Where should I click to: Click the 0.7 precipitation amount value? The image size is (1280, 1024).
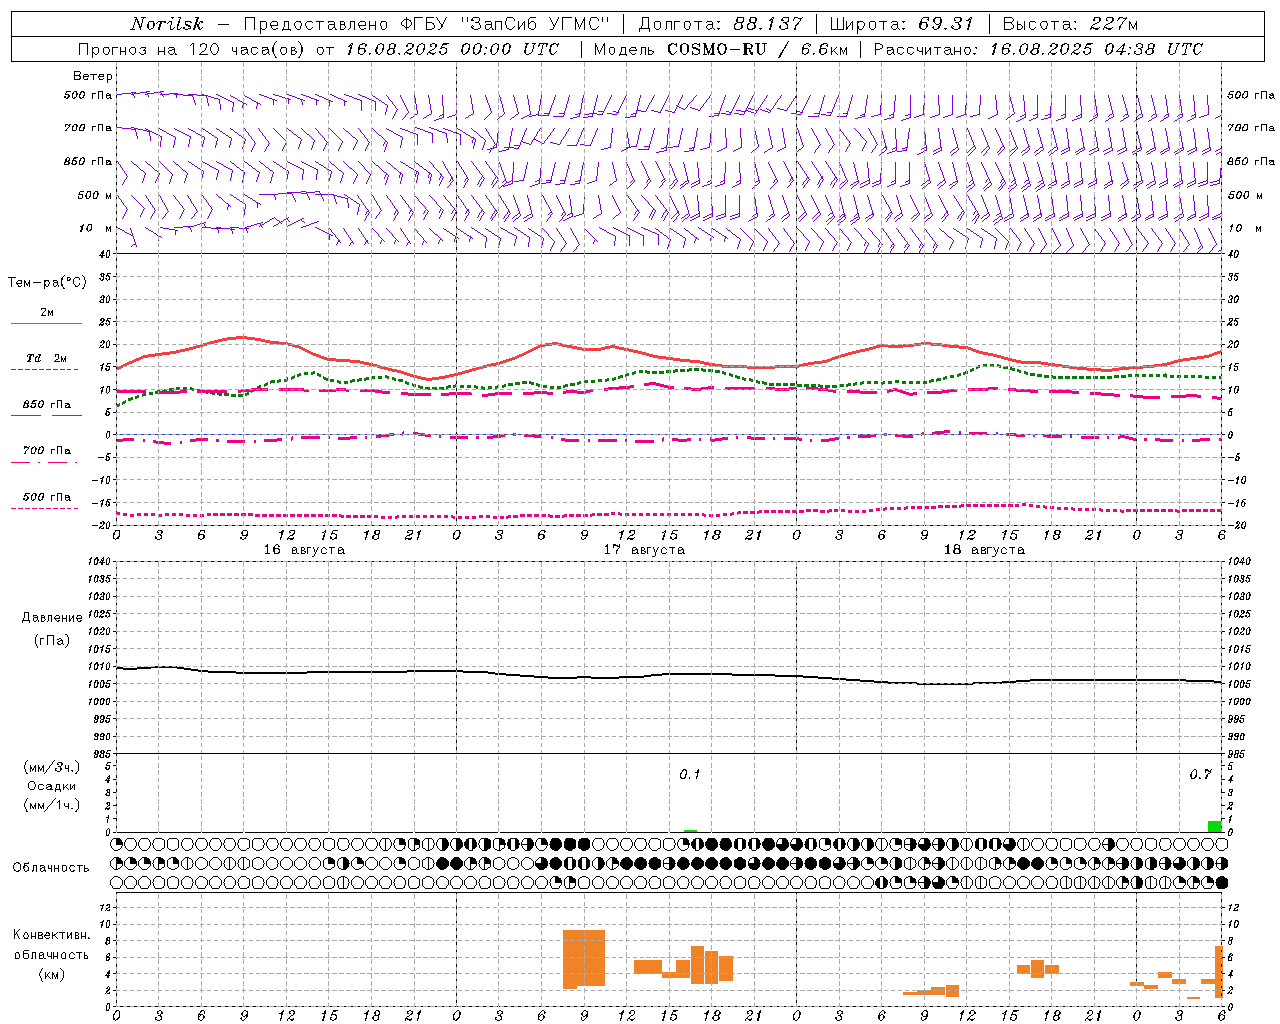[x=1200, y=775]
